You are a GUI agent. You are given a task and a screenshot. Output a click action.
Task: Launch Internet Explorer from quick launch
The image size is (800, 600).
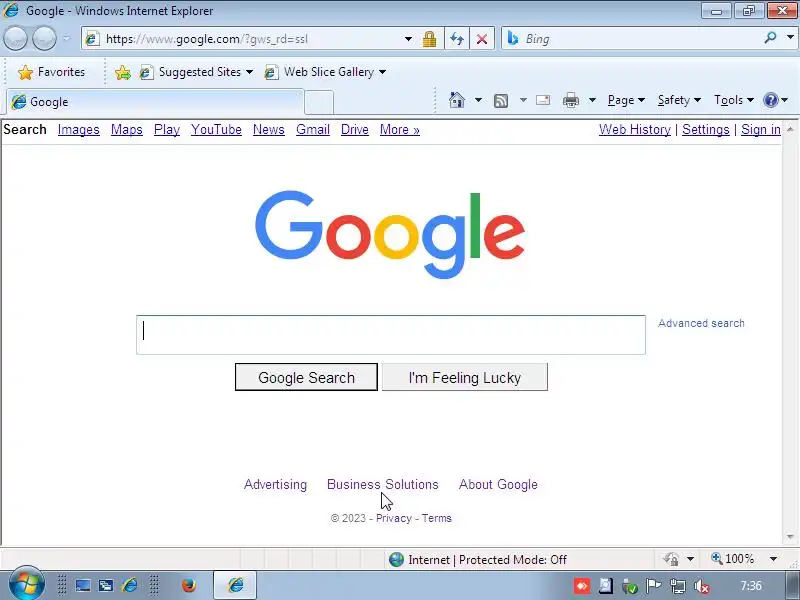click(x=130, y=585)
